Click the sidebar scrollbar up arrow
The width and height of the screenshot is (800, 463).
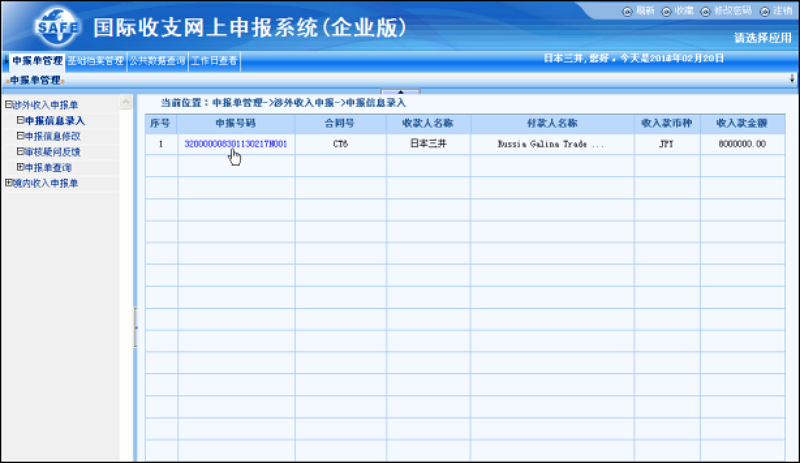[126, 103]
